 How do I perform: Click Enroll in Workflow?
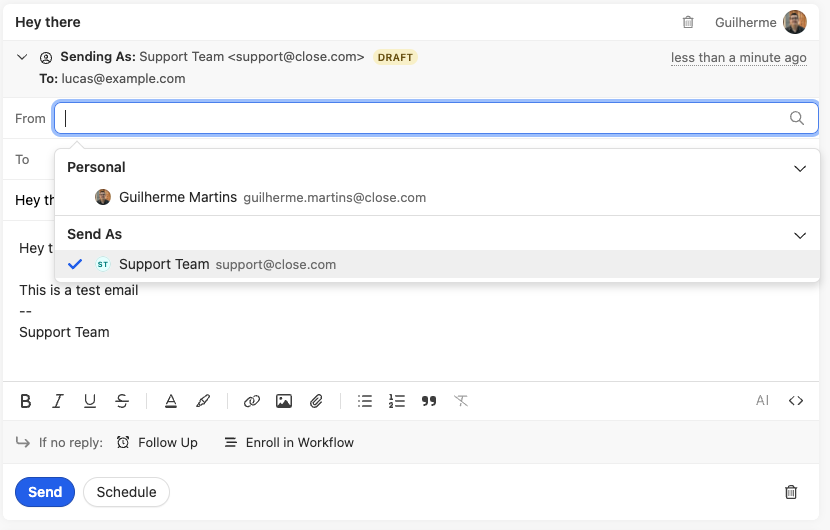[x=289, y=442]
